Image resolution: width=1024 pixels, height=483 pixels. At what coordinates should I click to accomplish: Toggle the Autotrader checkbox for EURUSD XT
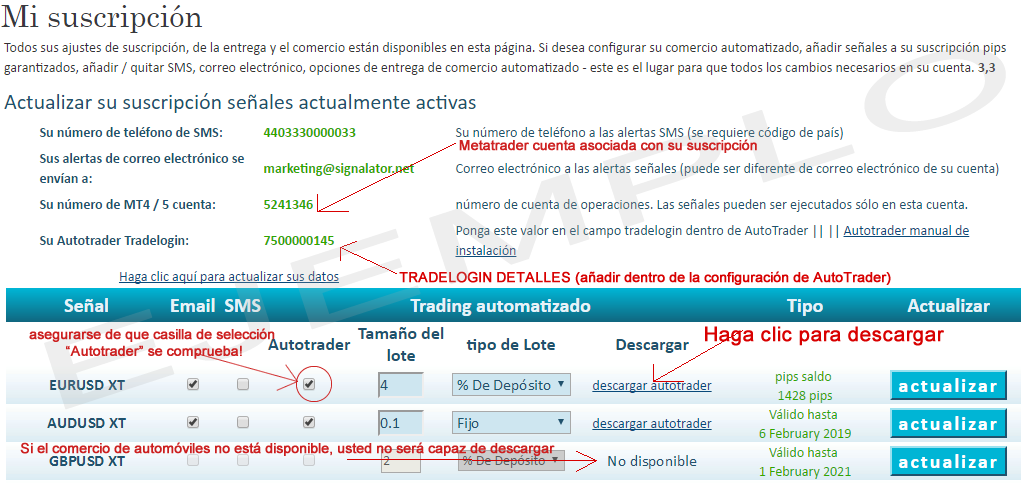[x=310, y=385]
